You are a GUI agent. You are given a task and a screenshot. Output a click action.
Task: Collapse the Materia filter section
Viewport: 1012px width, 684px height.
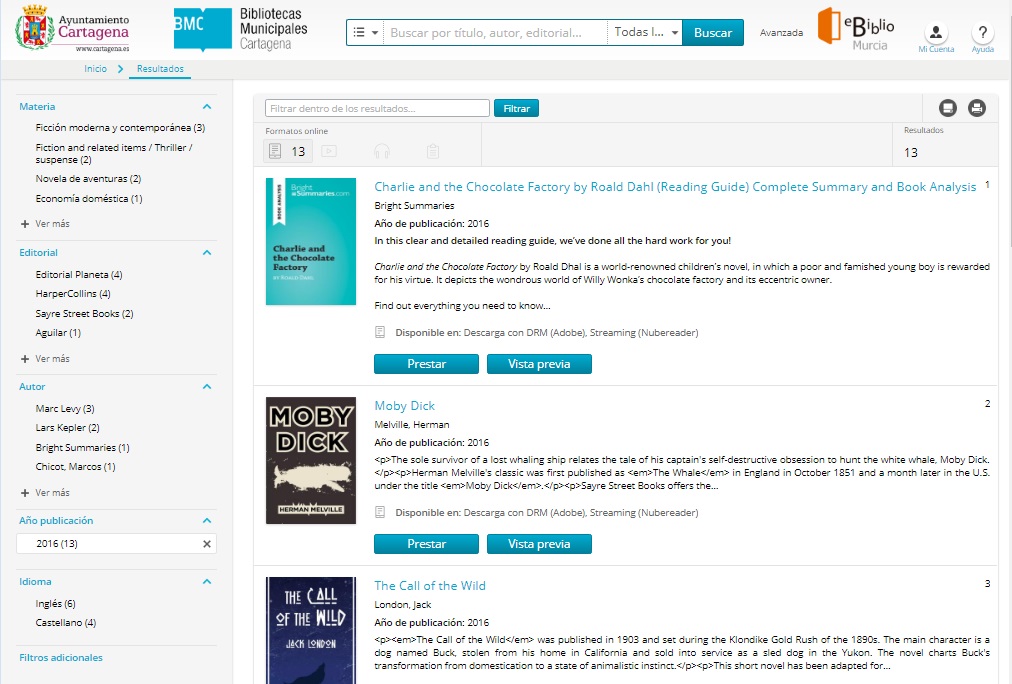pos(207,107)
